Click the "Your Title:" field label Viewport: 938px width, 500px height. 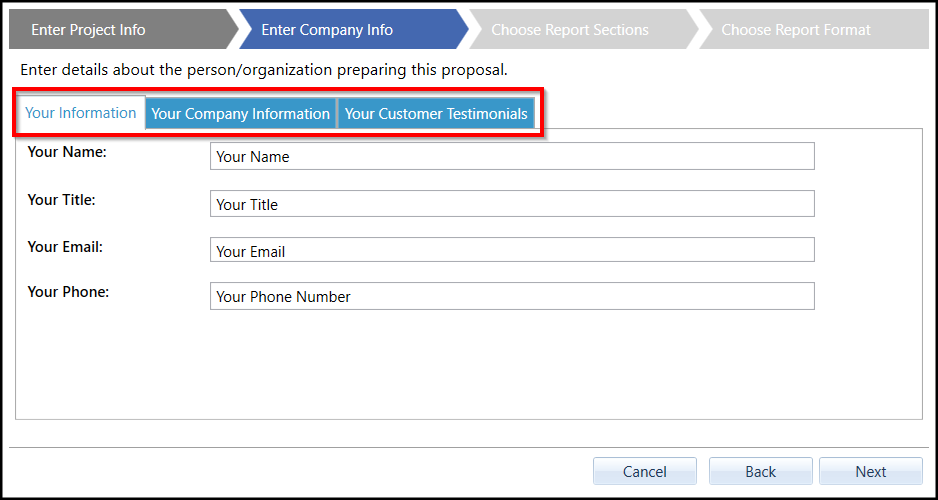pos(62,200)
